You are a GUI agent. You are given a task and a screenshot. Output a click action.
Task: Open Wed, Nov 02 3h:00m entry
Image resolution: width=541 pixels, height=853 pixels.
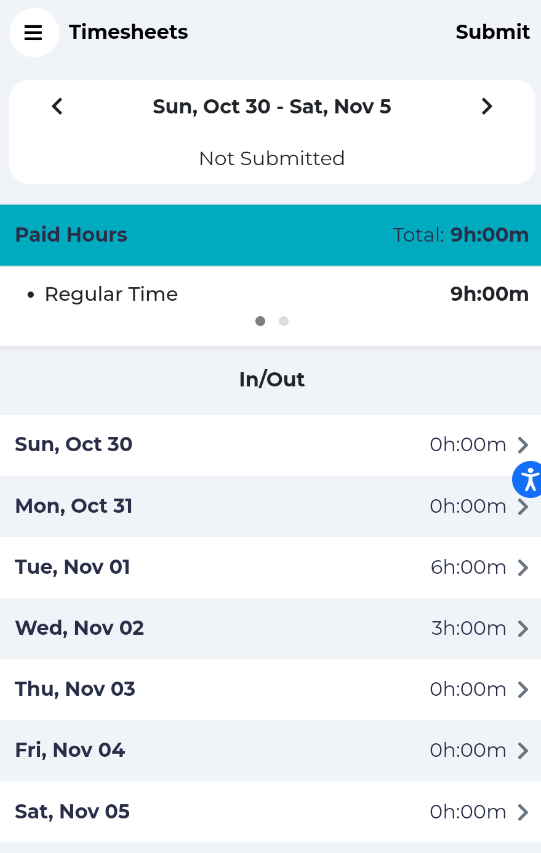click(270, 628)
